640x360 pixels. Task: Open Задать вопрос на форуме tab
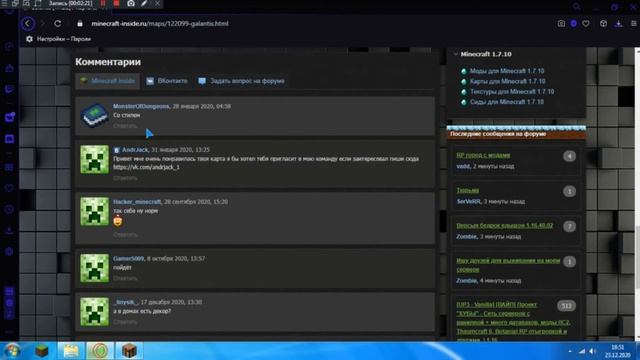(x=242, y=81)
